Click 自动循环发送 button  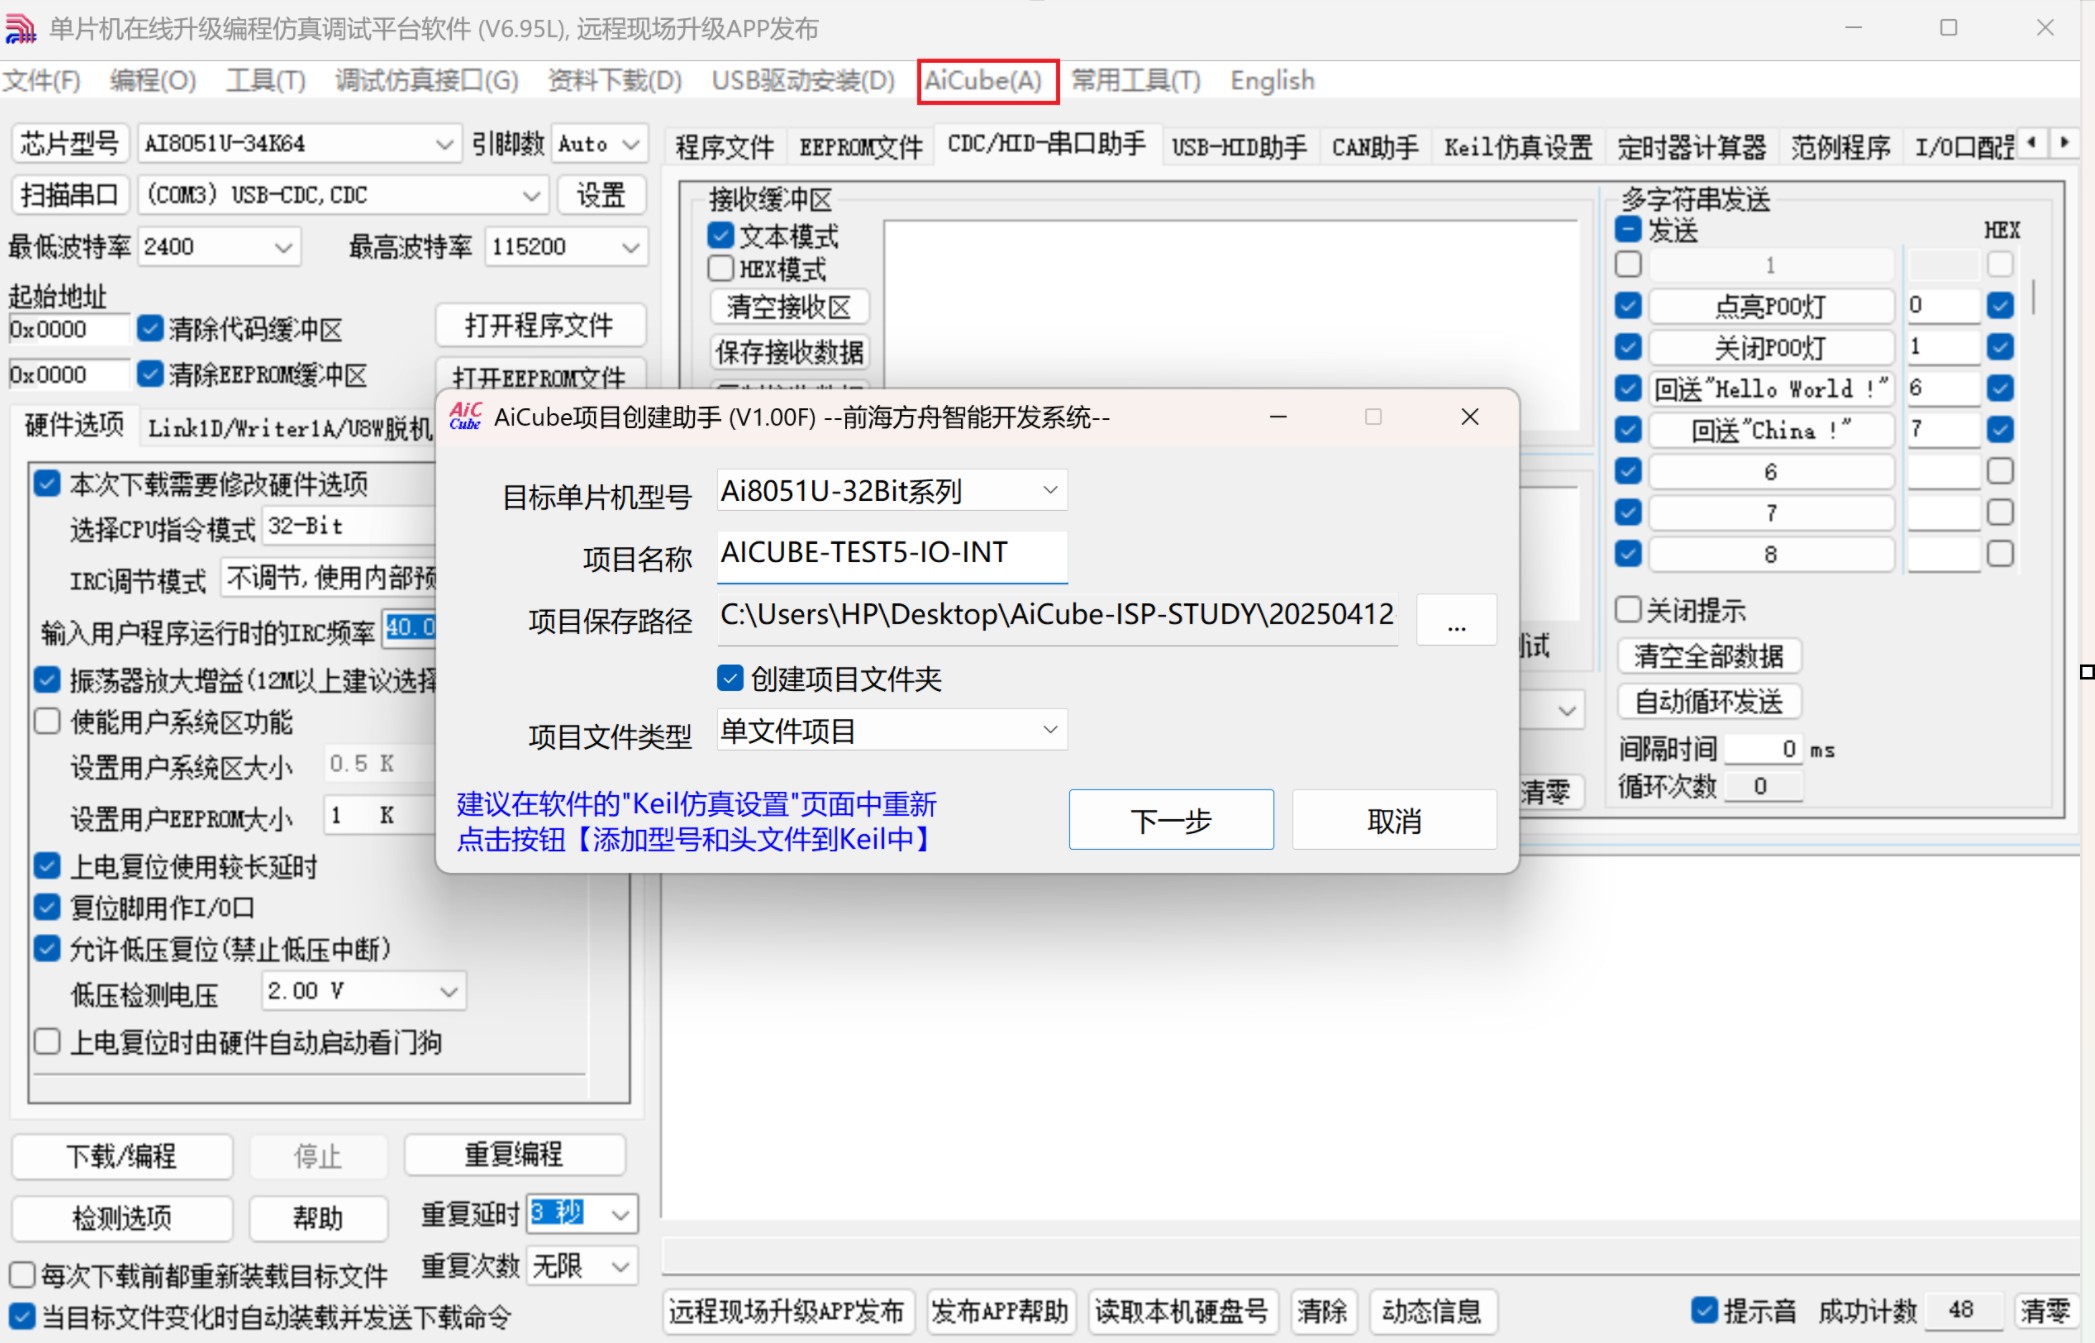(1709, 702)
